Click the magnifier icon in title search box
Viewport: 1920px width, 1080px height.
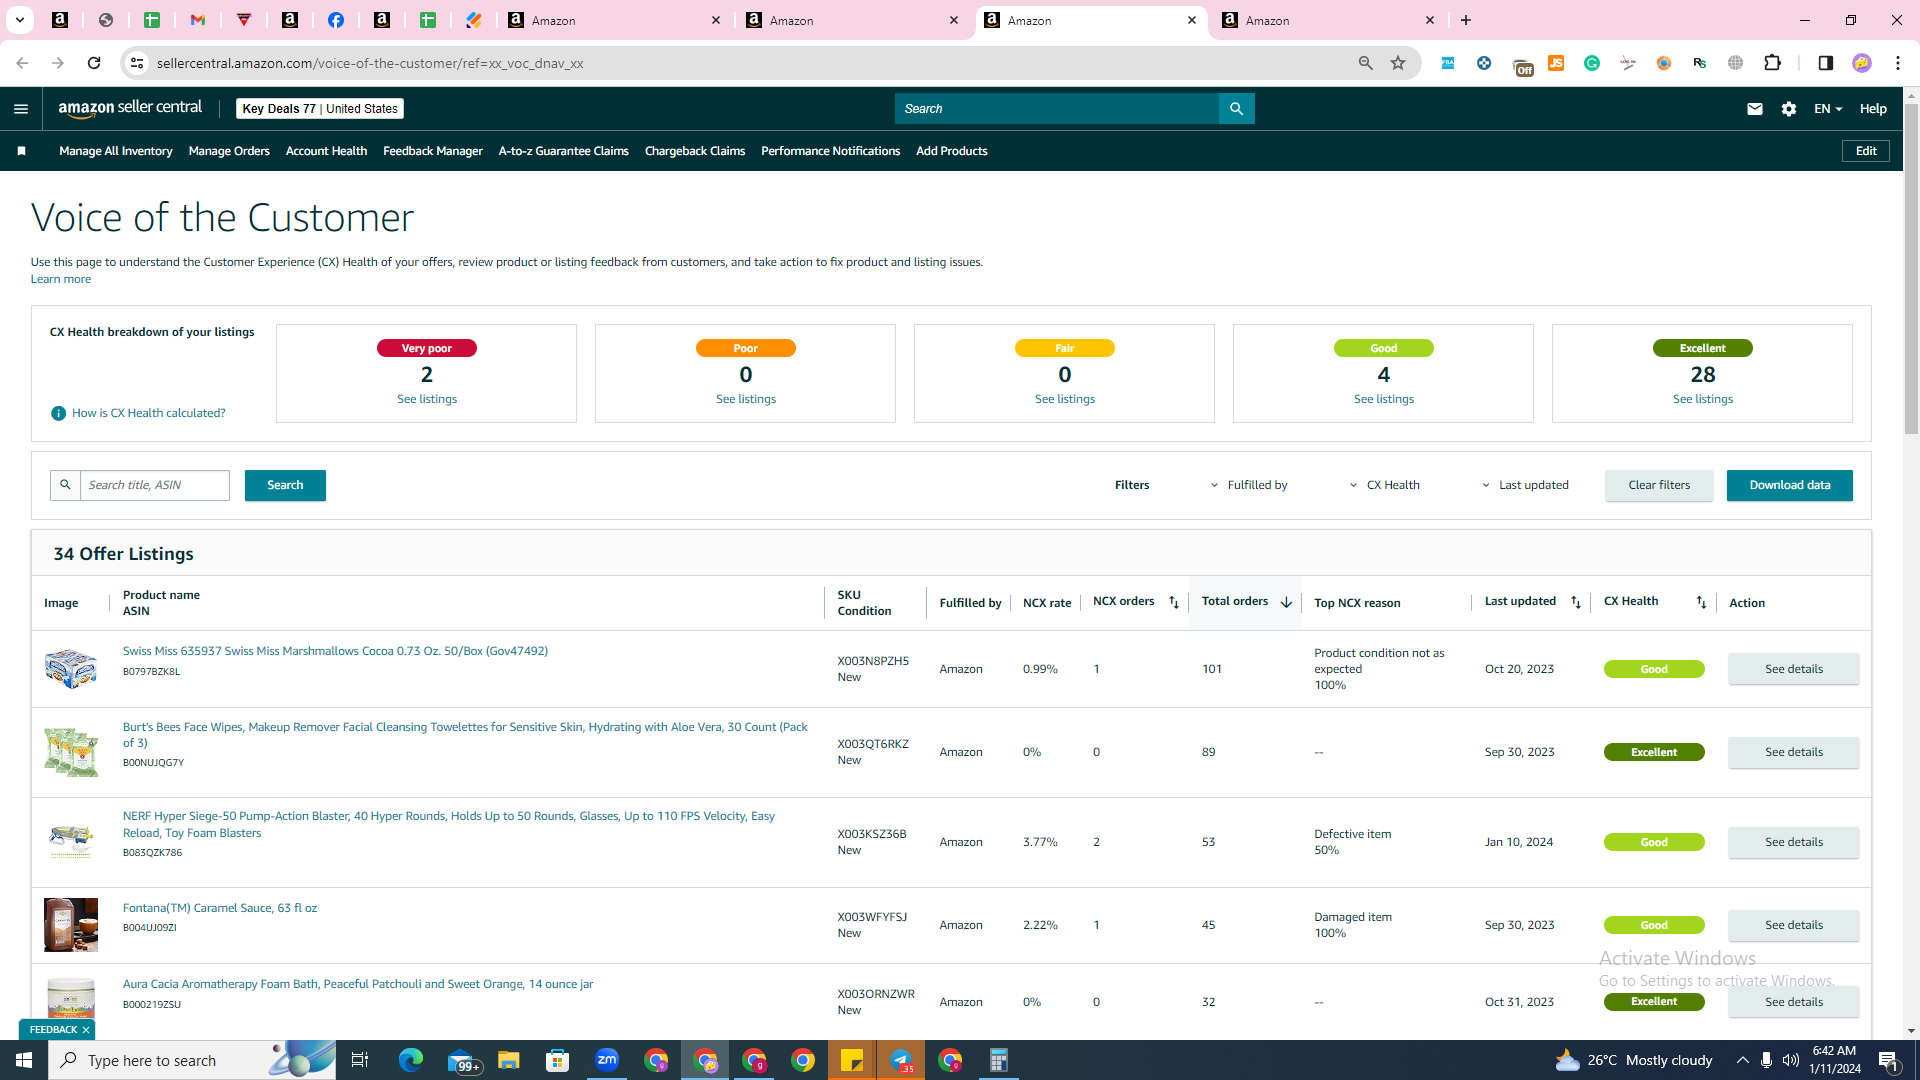click(65, 485)
